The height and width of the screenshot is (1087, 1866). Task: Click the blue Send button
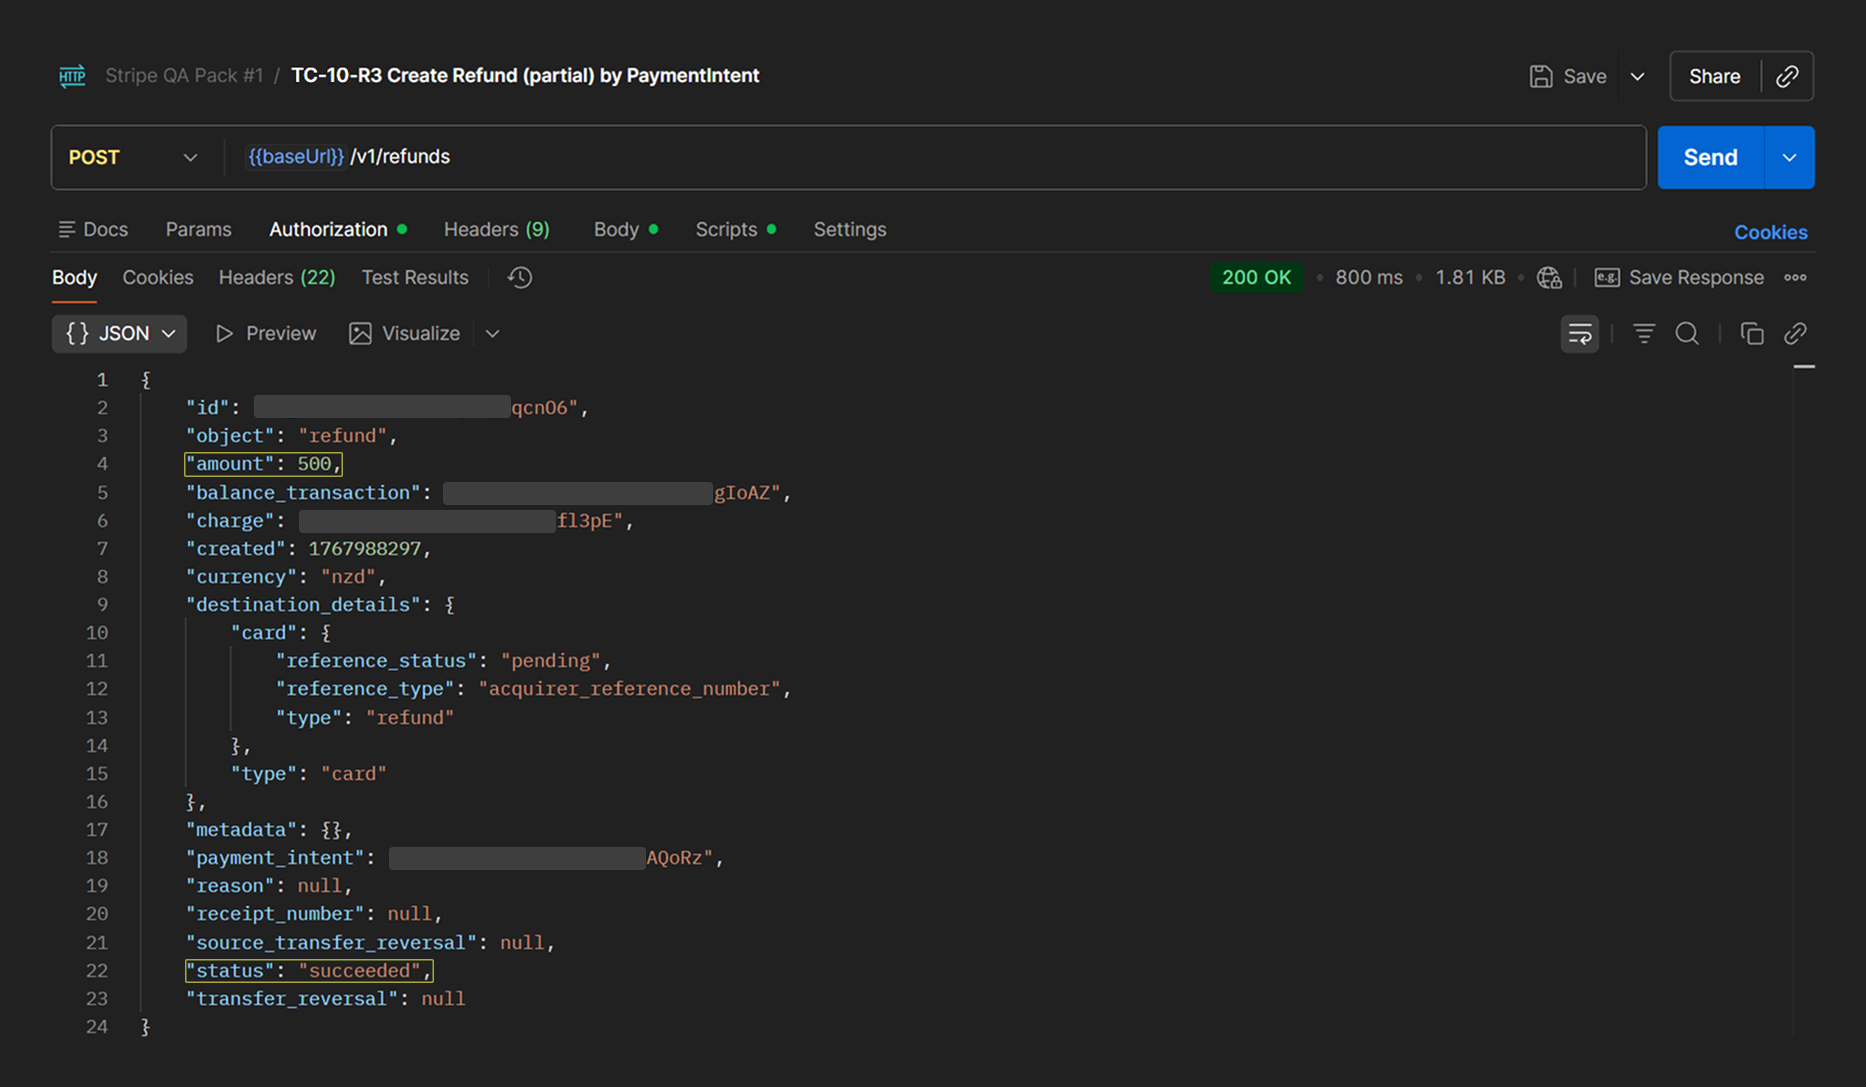1710,157
